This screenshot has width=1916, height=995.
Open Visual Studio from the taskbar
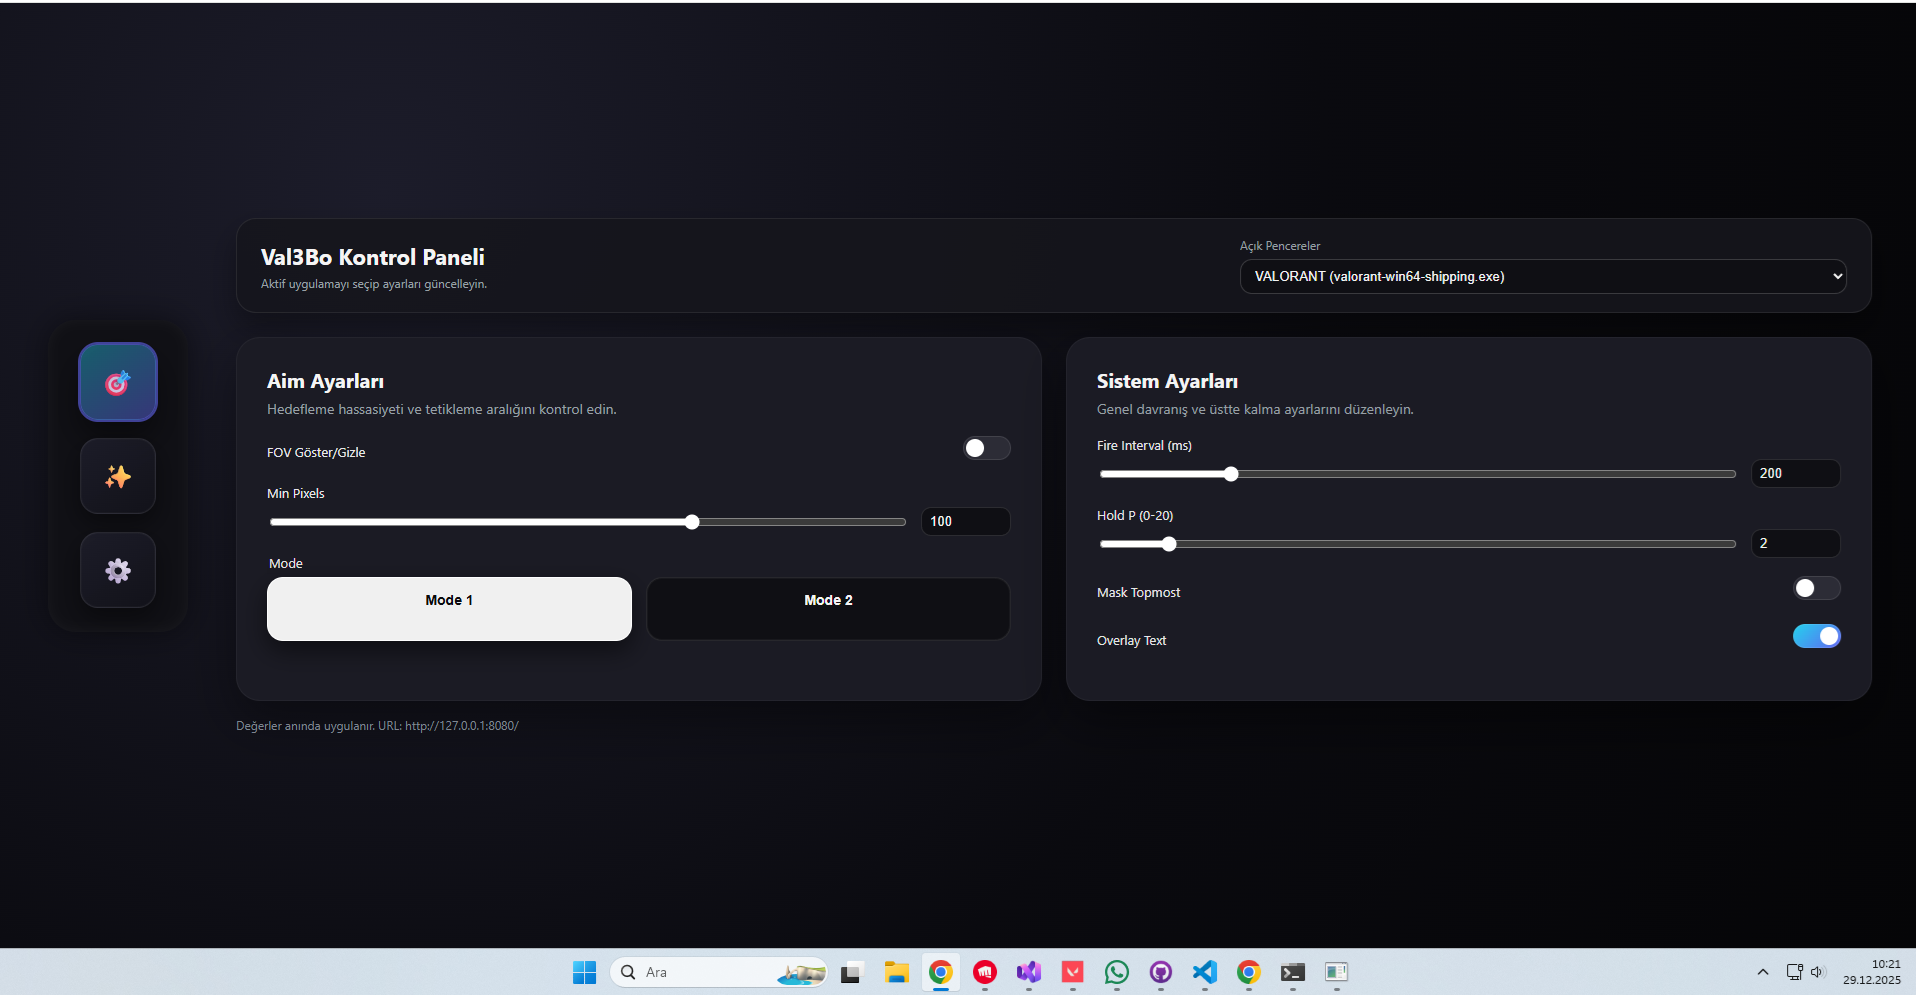coord(1029,972)
